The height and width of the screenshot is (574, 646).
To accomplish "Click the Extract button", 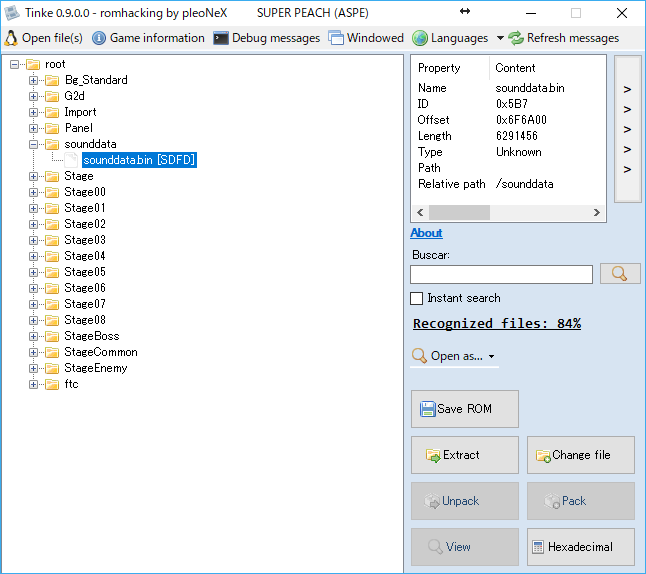I will (x=465, y=455).
